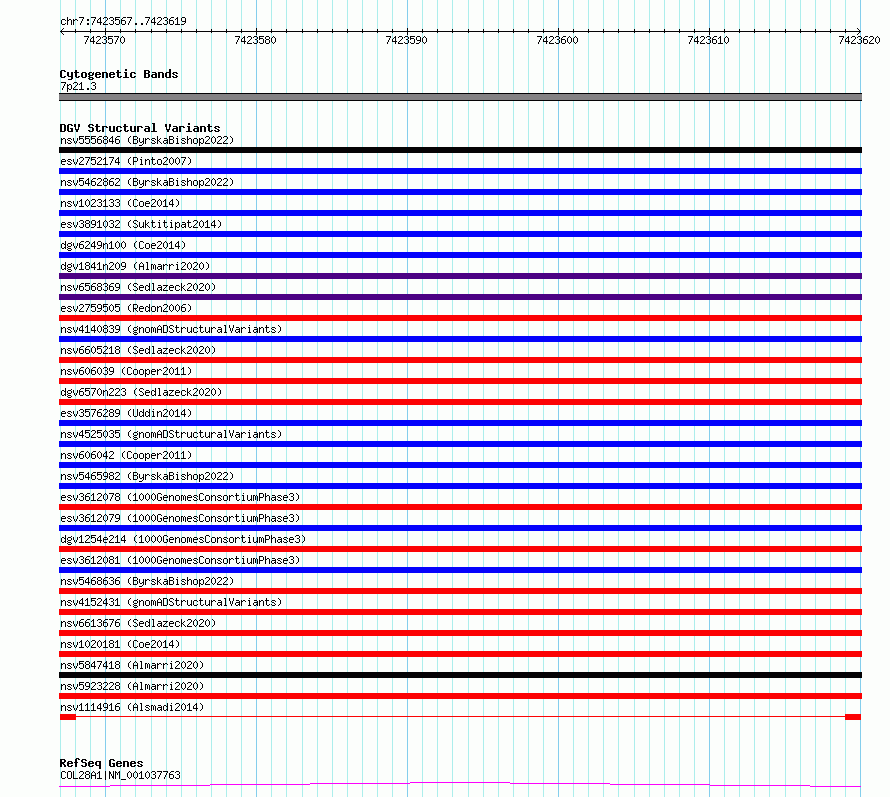Viewport: 890px width, 797px height.
Task: Open variant nsv4525035 (gnomADStructuralVariants)
Action: point(171,434)
